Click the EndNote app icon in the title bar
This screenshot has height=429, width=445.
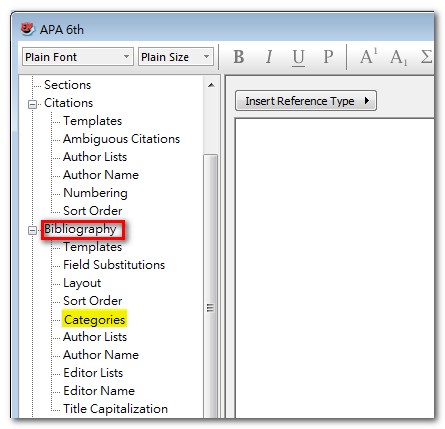(28, 29)
